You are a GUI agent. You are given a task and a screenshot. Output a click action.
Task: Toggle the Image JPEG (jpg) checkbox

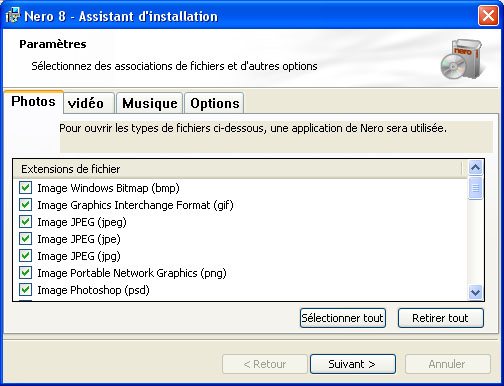click(x=25, y=256)
